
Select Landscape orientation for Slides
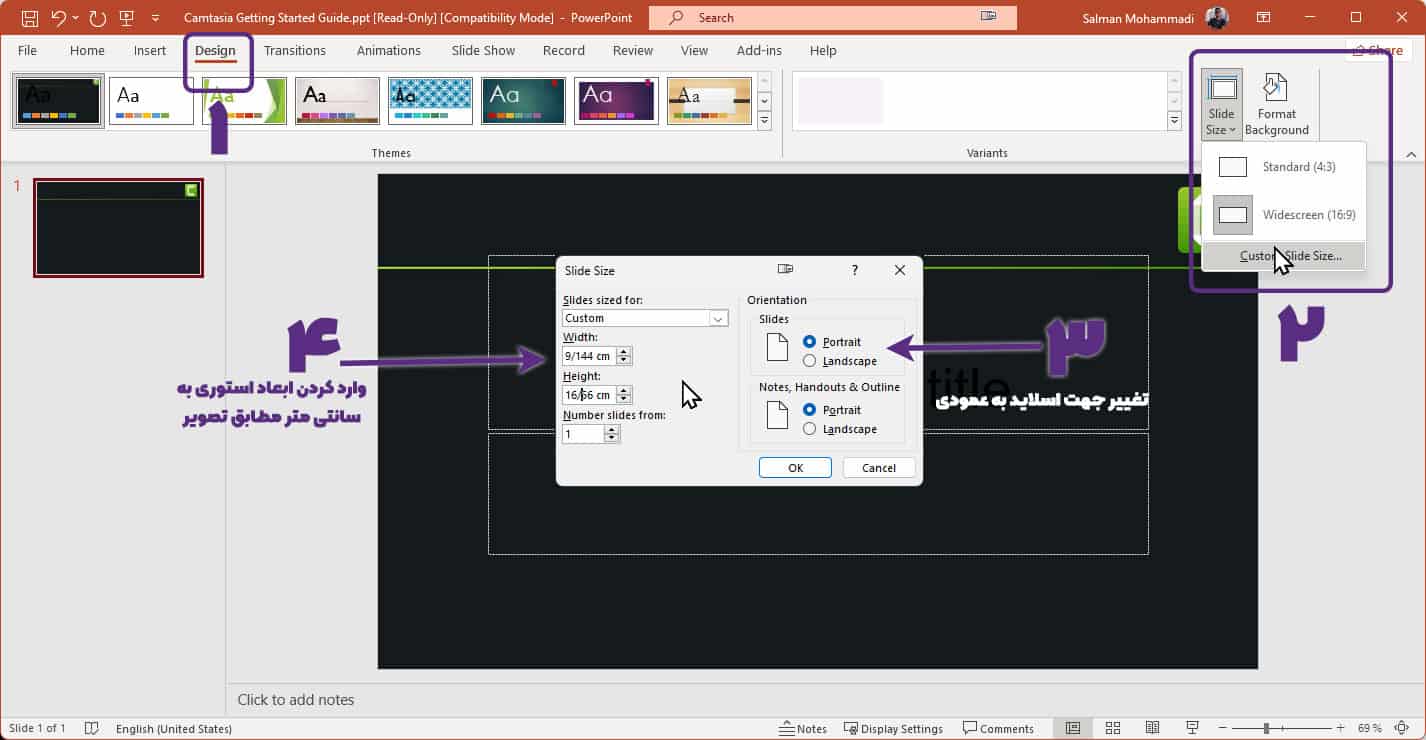coord(810,361)
